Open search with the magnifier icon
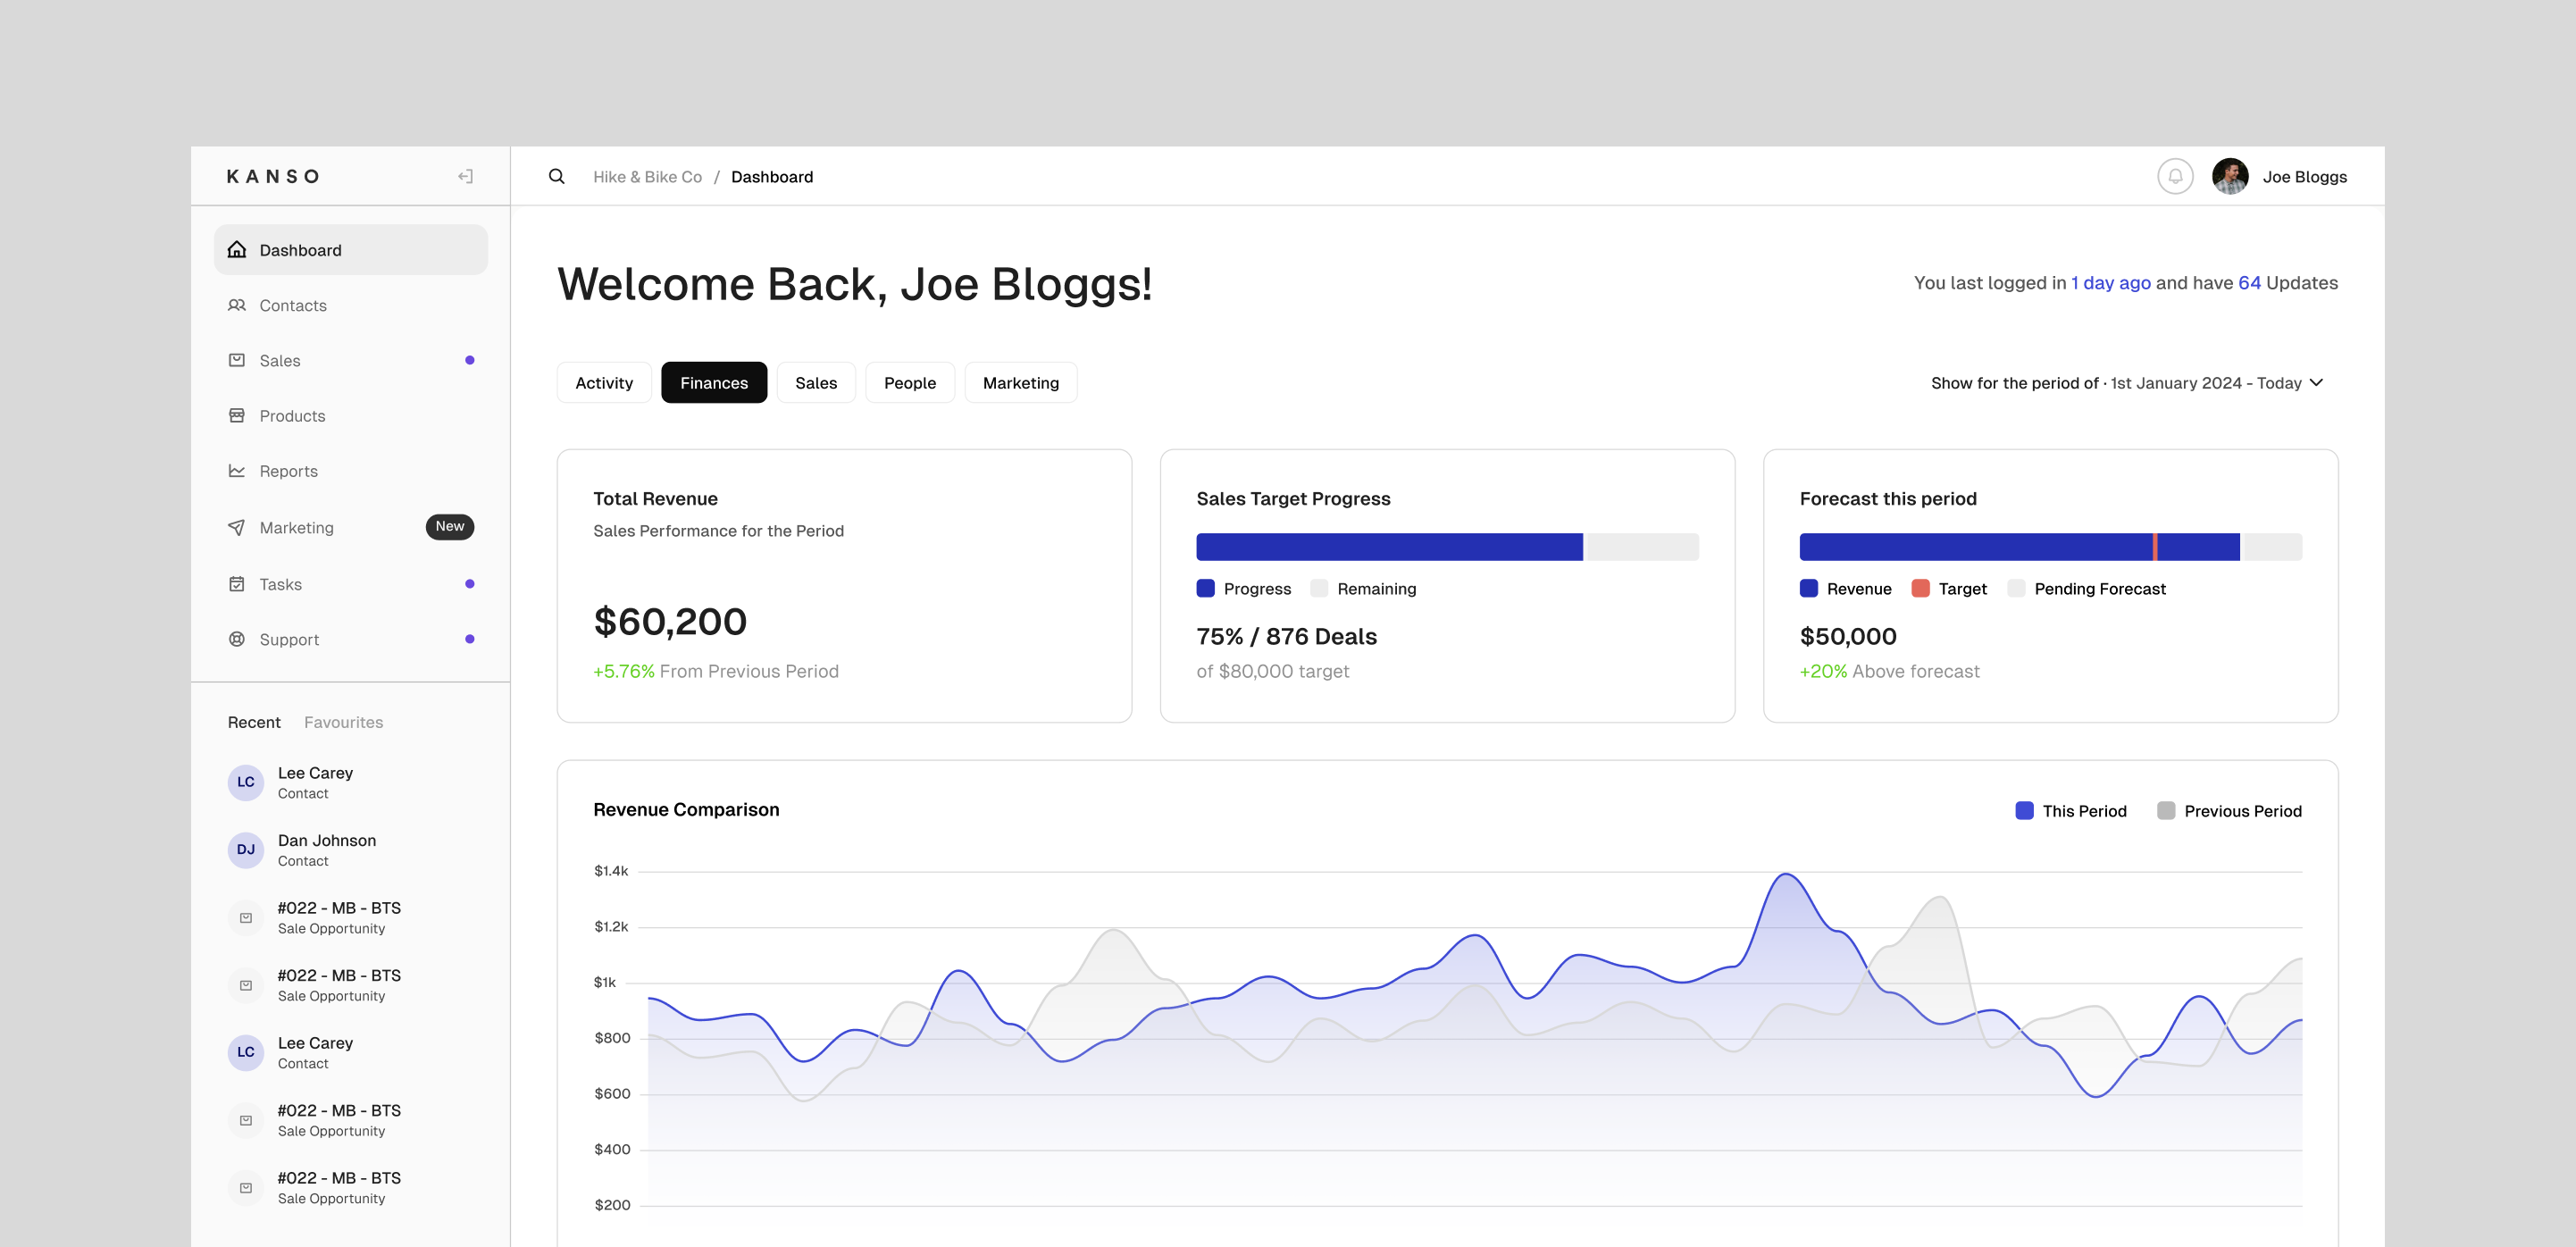This screenshot has width=2576, height=1247. point(557,176)
